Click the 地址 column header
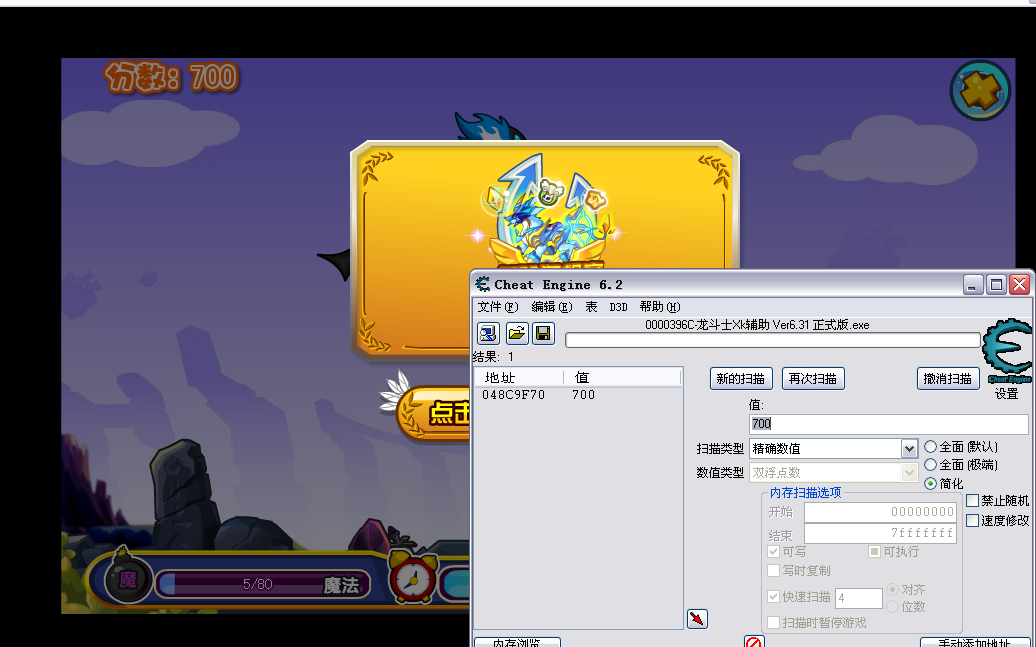The height and width of the screenshot is (647, 1036). pyautogui.click(x=519, y=377)
